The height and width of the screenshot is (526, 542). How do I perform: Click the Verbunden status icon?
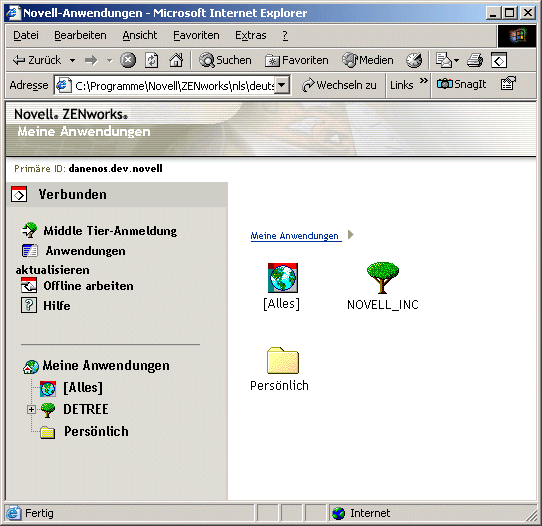tap(19, 194)
